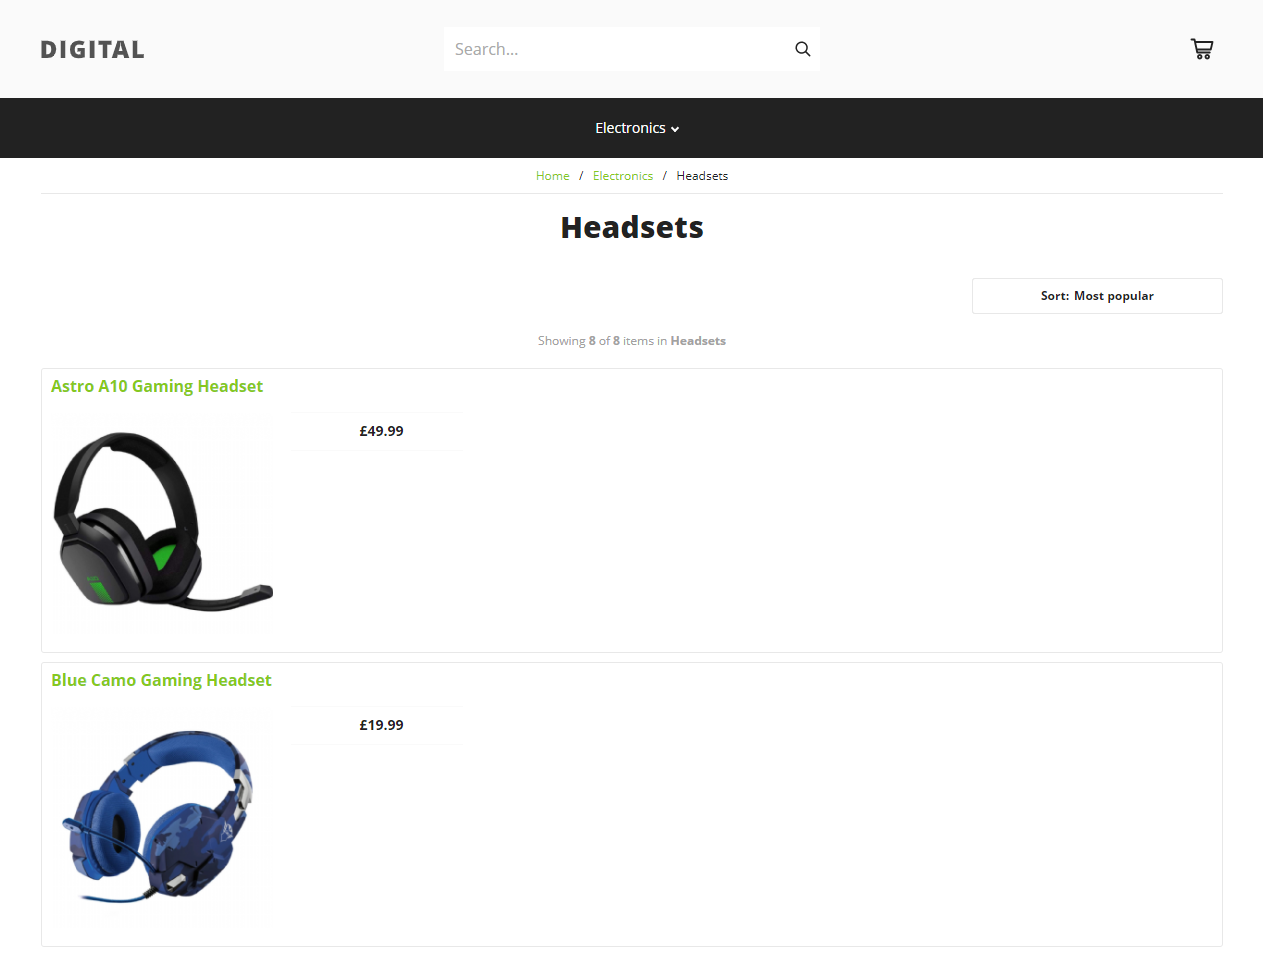Click the Blue Camo headset product image
1263x956 pixels.
162,816
